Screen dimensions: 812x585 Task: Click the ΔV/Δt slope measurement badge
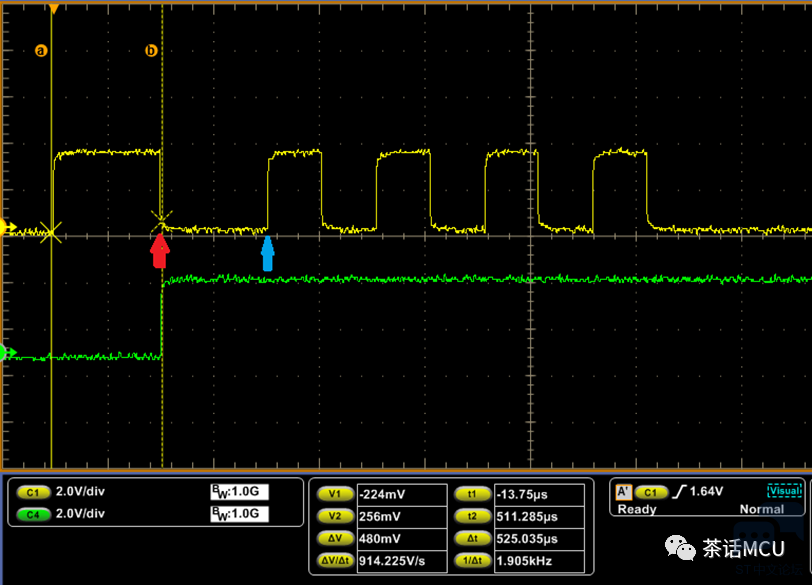(333, 562)
